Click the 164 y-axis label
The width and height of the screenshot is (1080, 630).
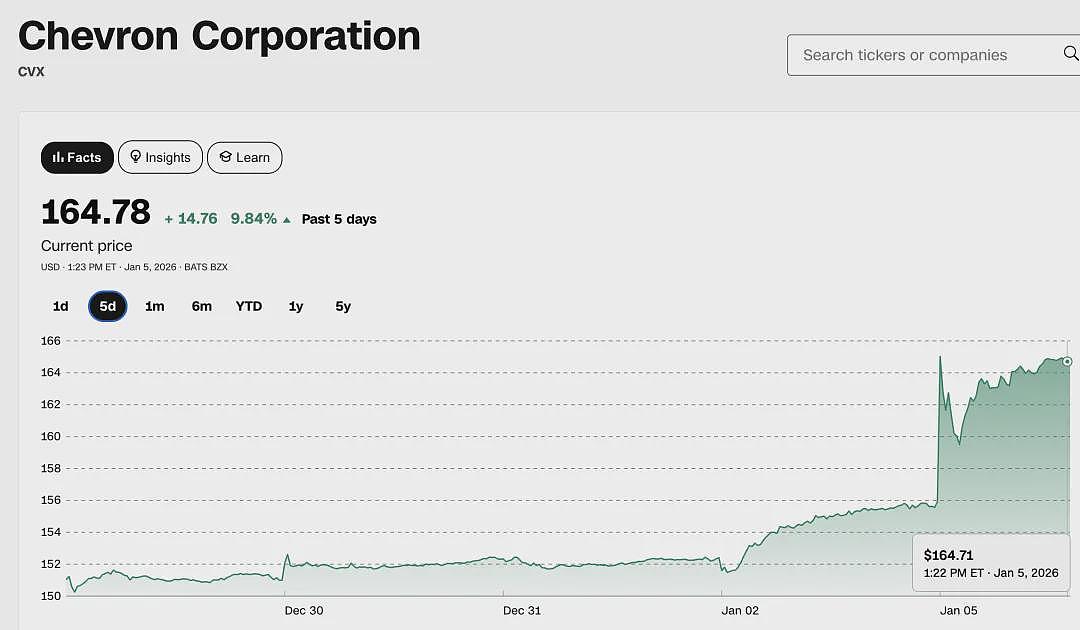tap(51, 372)
